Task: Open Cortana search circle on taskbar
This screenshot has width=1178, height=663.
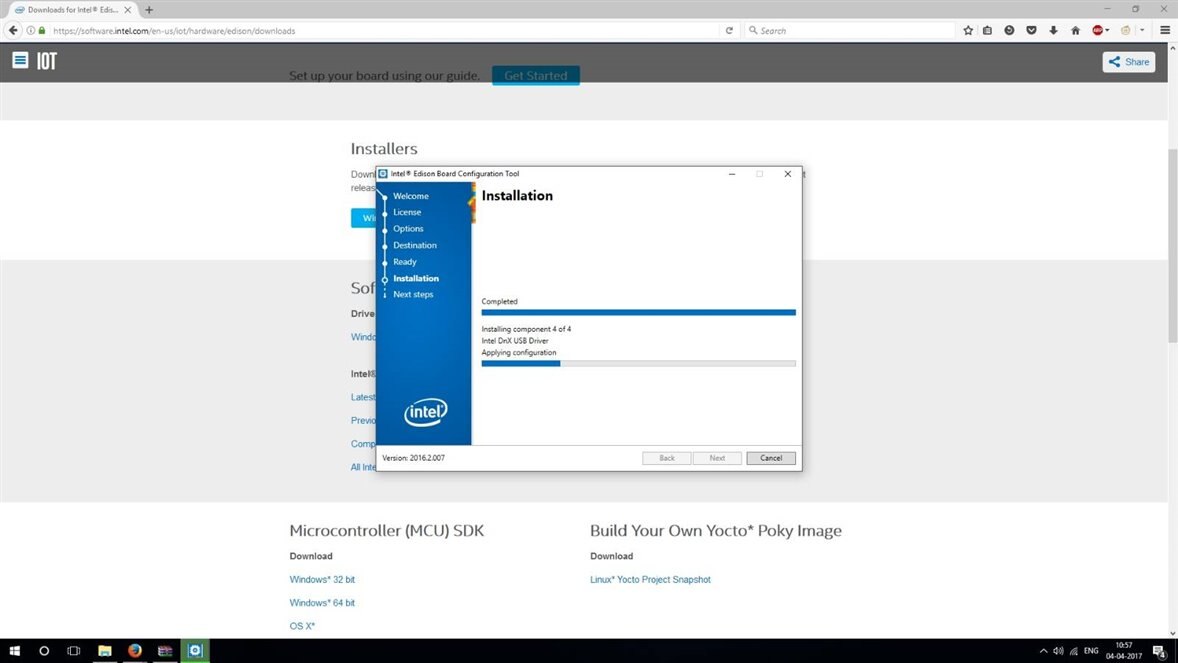Action: [x=44, y=651]
